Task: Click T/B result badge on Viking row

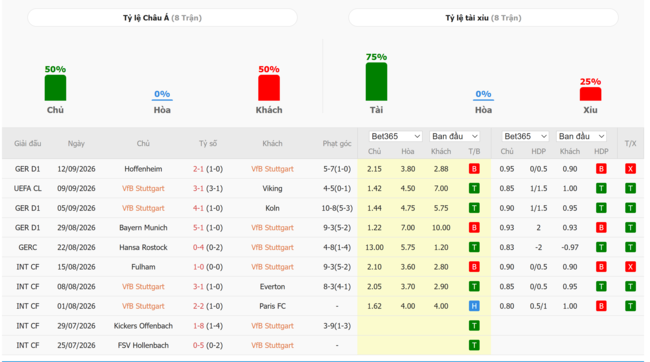Action: click(474, 188)
